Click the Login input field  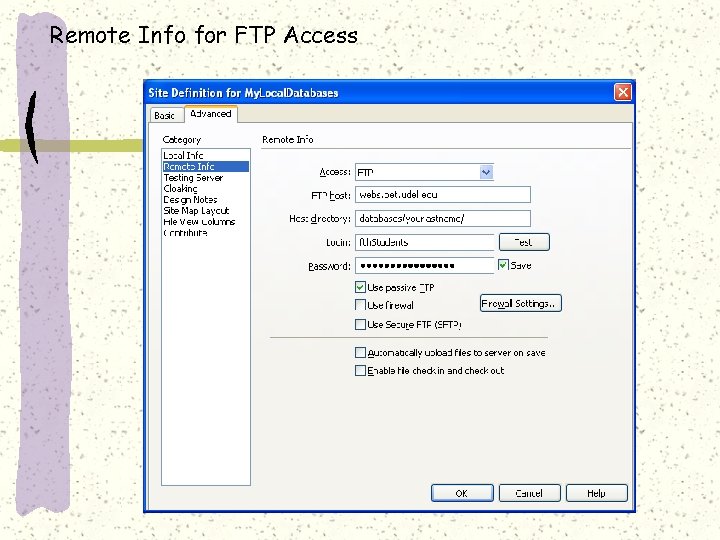coord(424,242)
